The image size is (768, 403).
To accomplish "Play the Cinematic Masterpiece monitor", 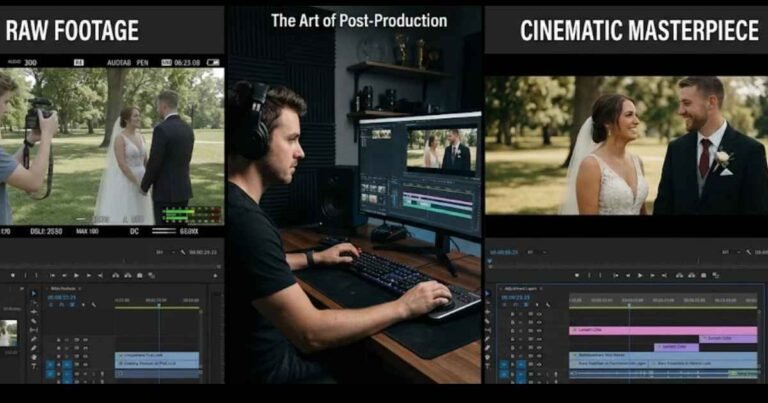I will click(x=640, y=276).
